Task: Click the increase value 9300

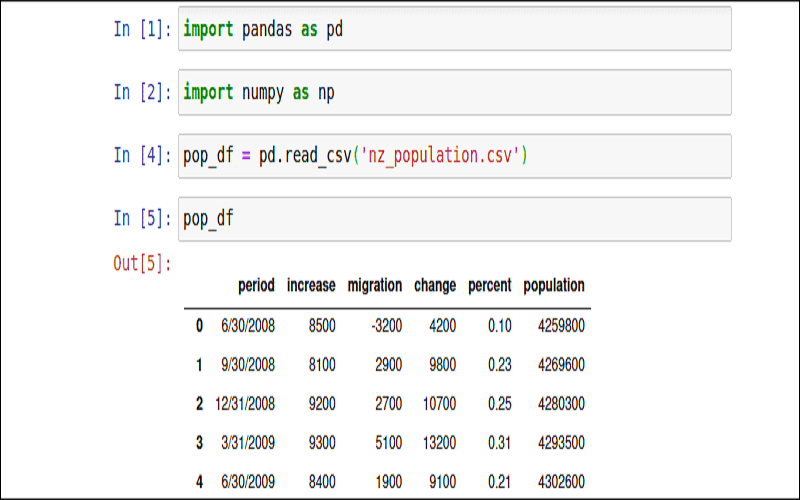Action: pos(322,442)
